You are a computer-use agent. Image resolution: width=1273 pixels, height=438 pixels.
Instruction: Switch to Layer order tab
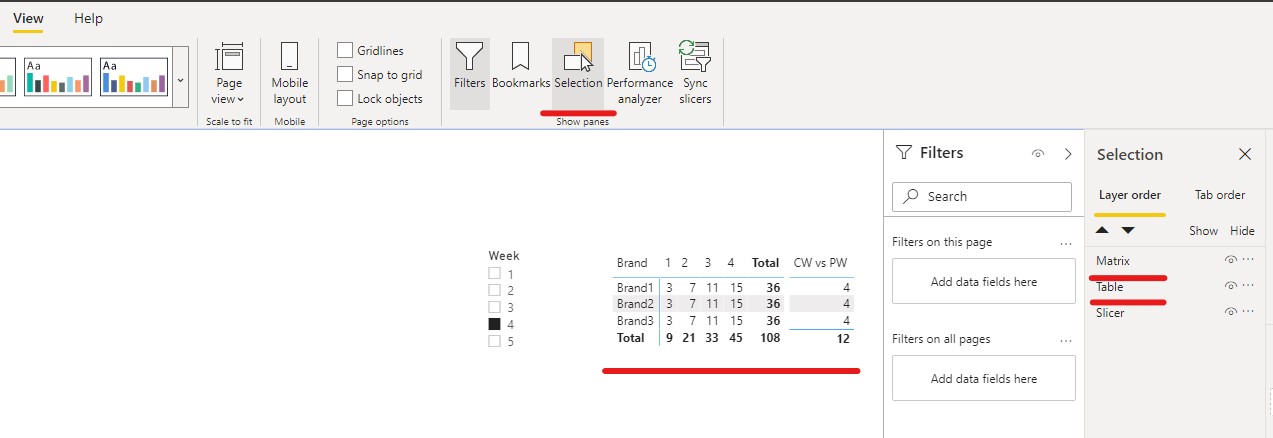1130,195
